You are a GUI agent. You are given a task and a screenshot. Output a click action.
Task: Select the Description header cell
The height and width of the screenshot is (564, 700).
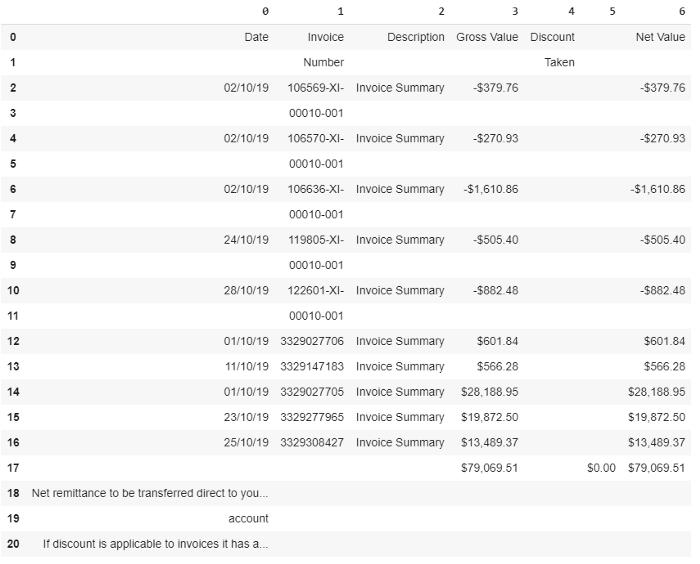415,37
